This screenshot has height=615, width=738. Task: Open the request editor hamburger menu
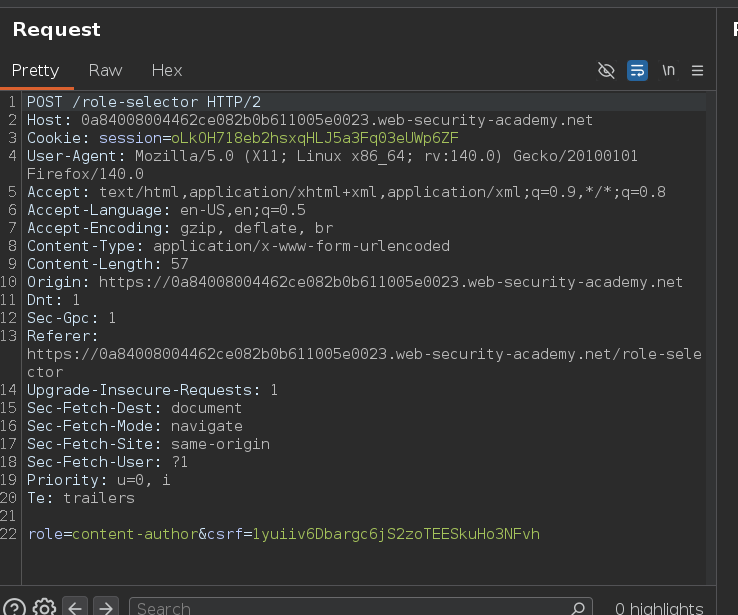[698, 71]
